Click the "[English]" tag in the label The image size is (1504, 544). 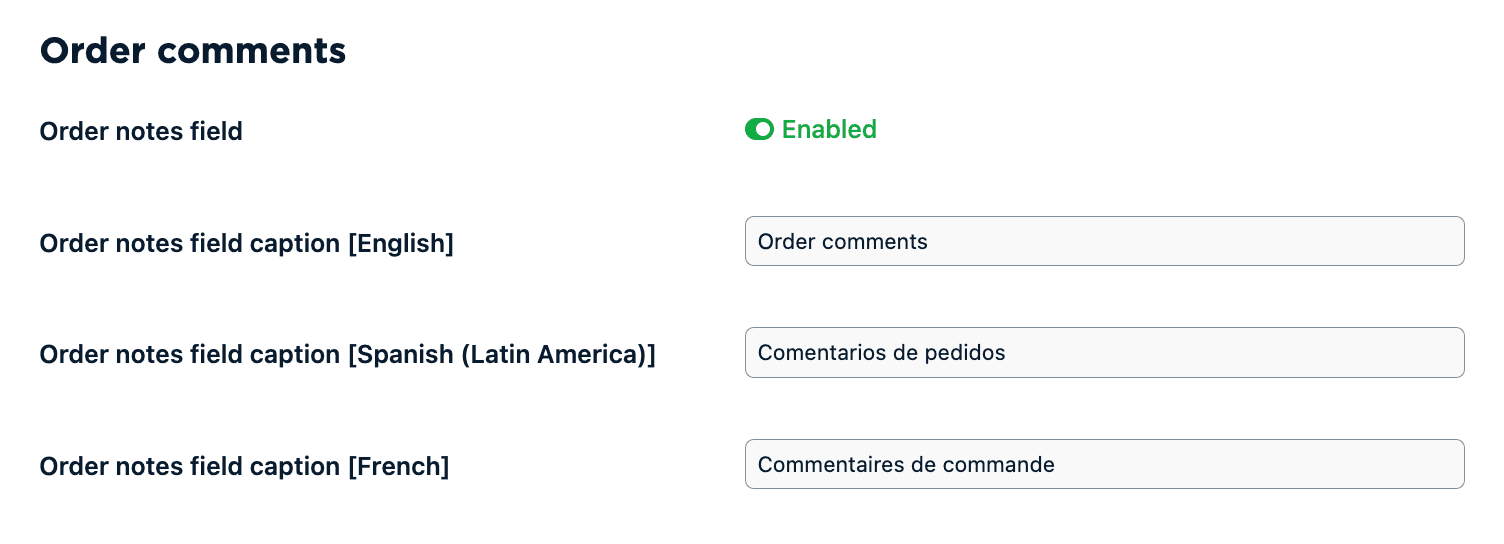[x=400, y=243]
